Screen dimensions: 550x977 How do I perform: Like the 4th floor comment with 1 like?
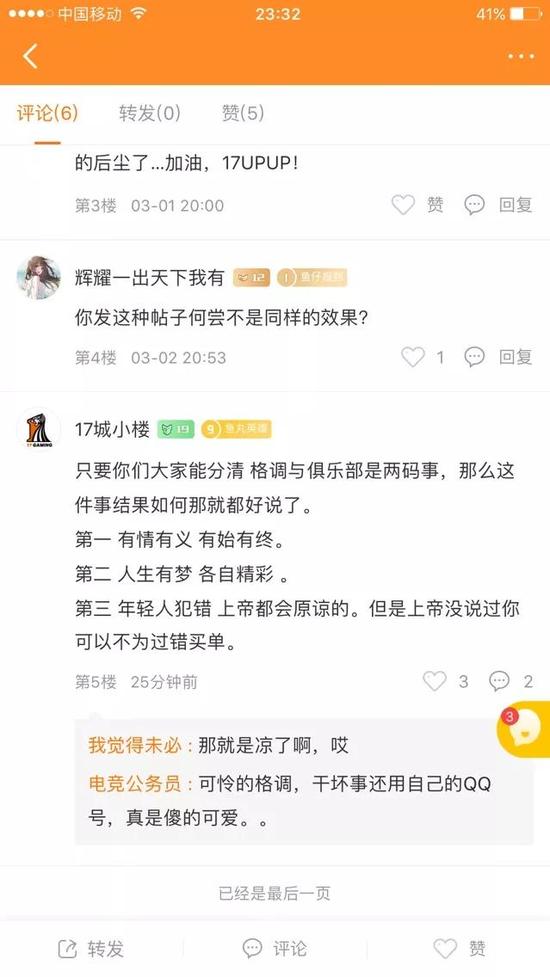[x=412, y=357]
